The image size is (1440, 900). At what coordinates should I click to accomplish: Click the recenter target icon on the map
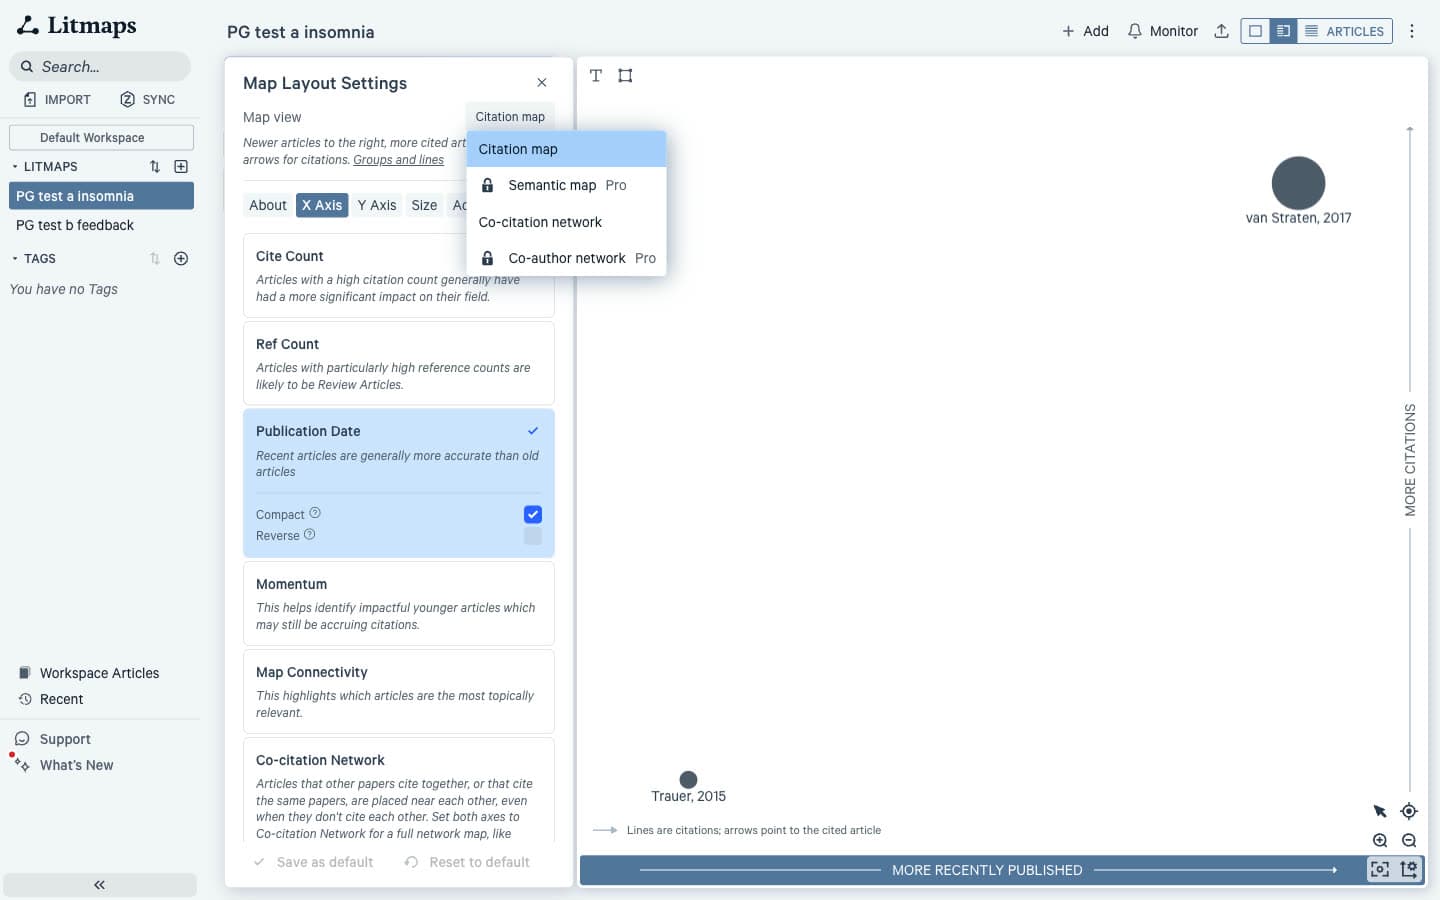tap(1409, 811)
